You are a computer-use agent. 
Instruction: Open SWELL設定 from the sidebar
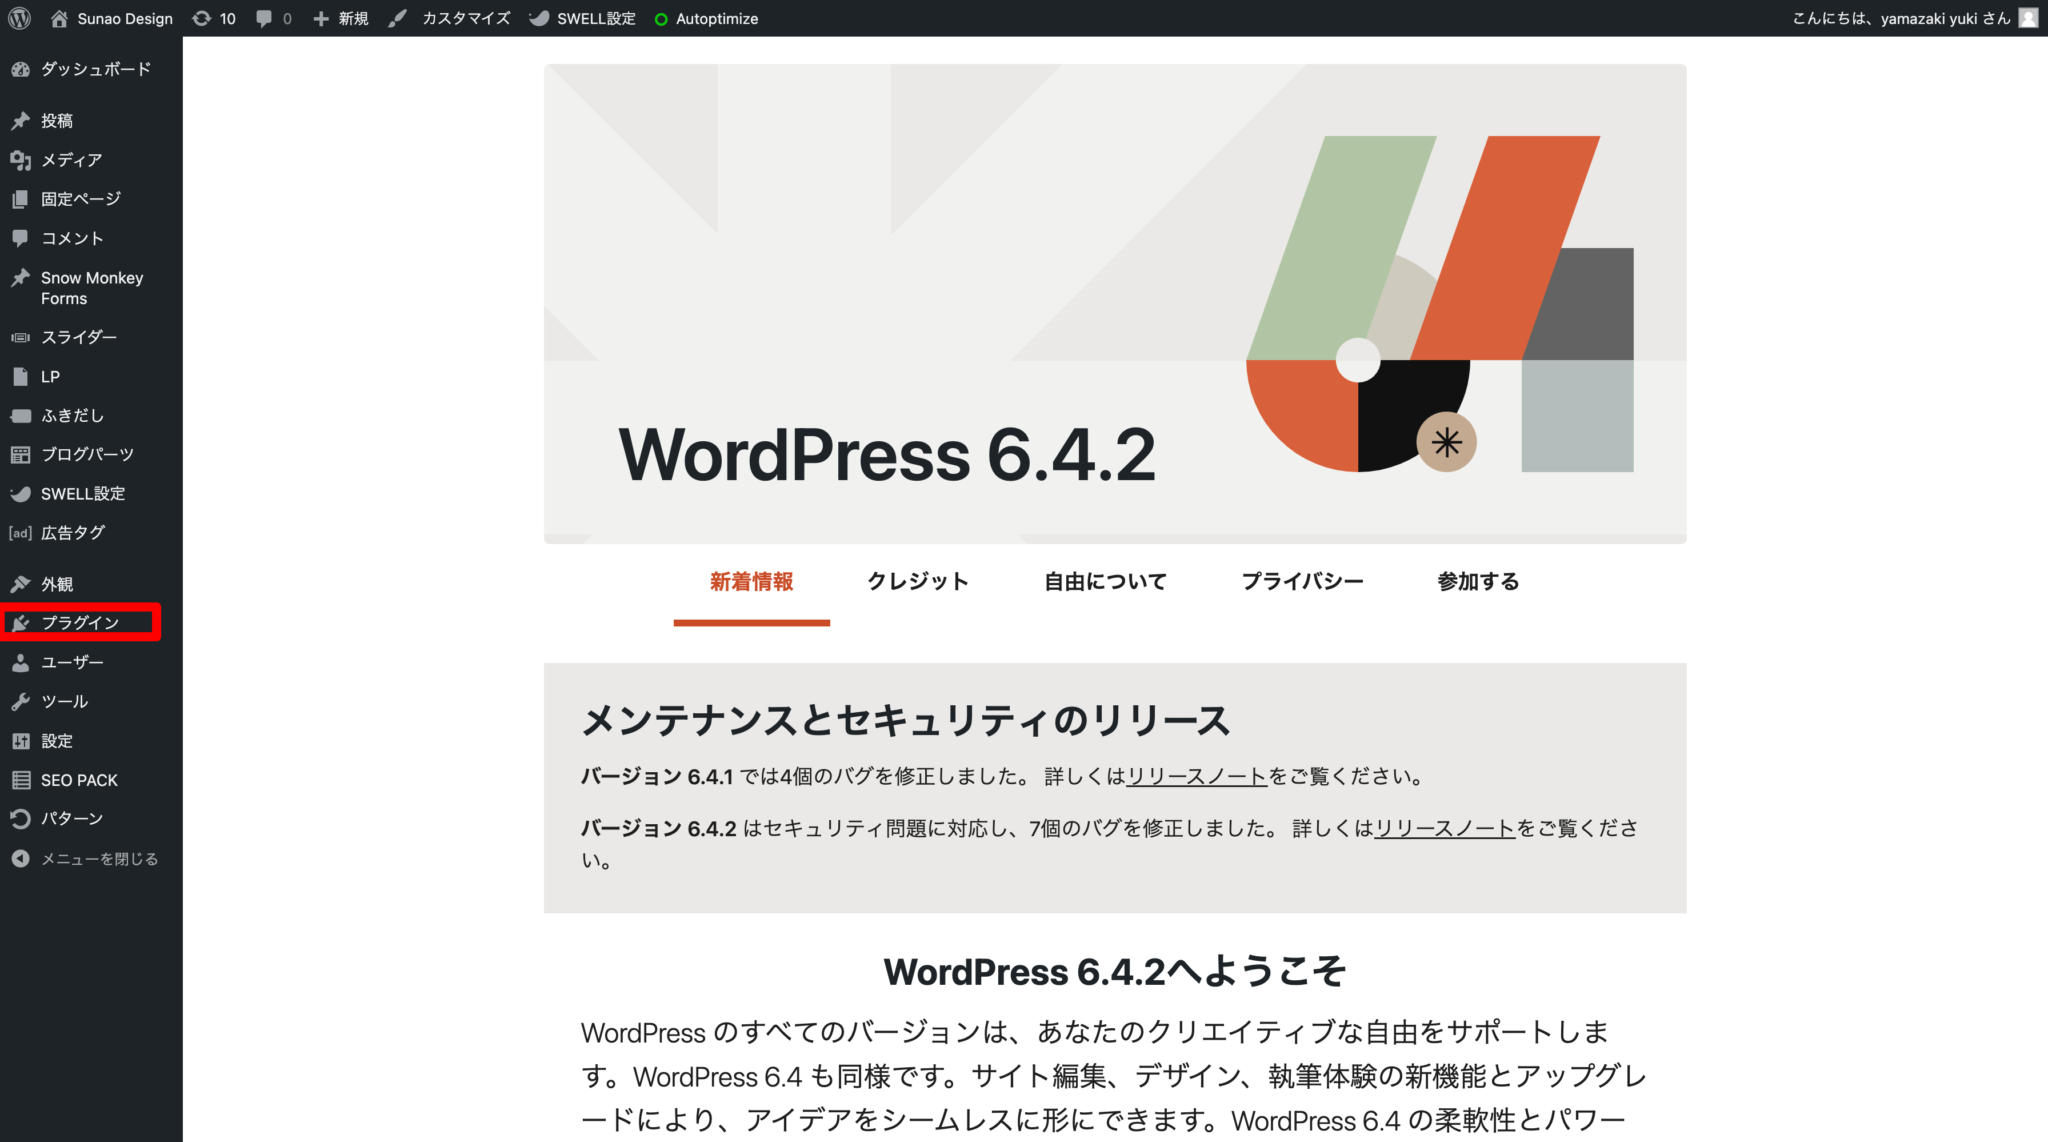click(x=83, y=493)
